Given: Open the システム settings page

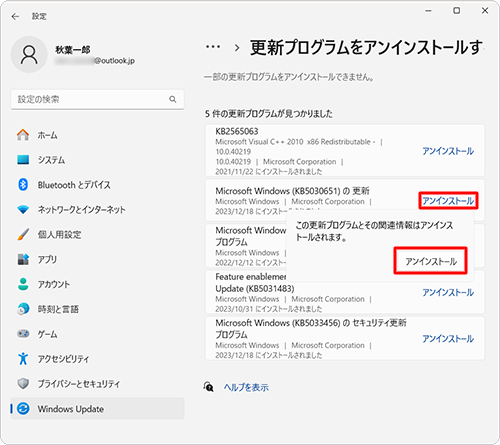Looking at the screenshot, I should pos(97,160).
